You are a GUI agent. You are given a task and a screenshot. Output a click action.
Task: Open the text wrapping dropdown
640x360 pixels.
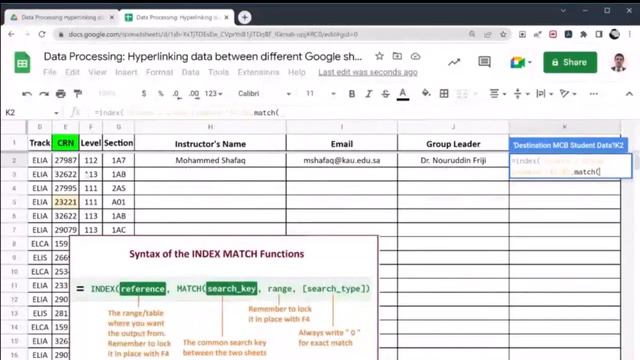(x=544, y=94)
